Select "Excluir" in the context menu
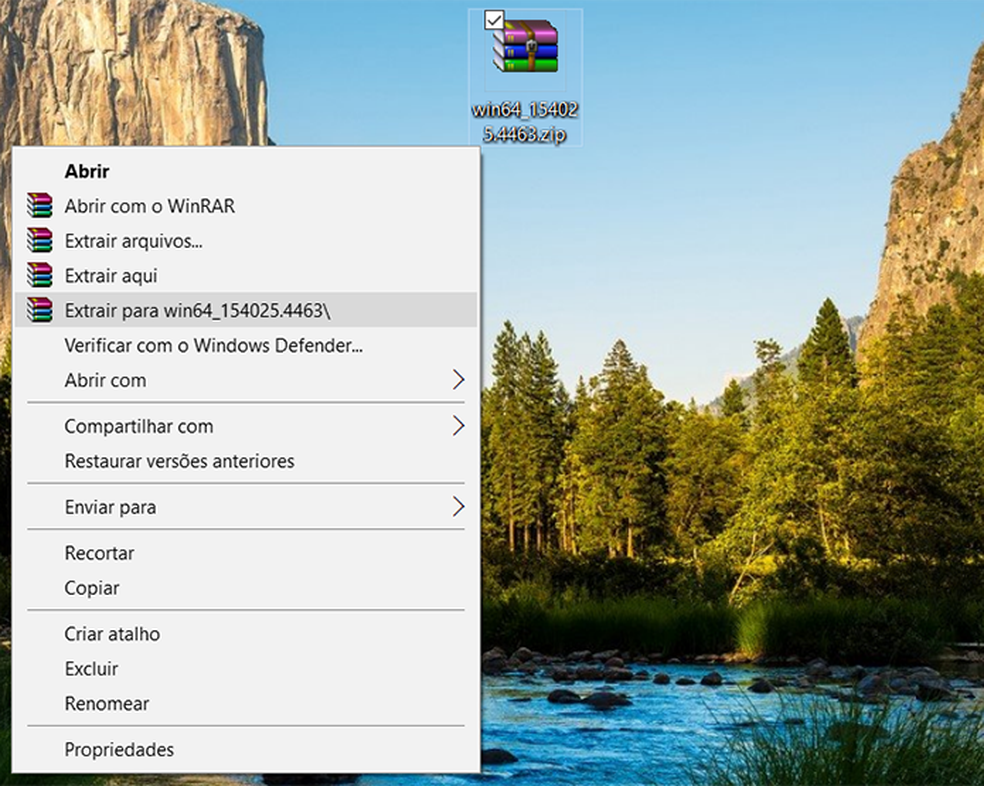 (245, 669)
